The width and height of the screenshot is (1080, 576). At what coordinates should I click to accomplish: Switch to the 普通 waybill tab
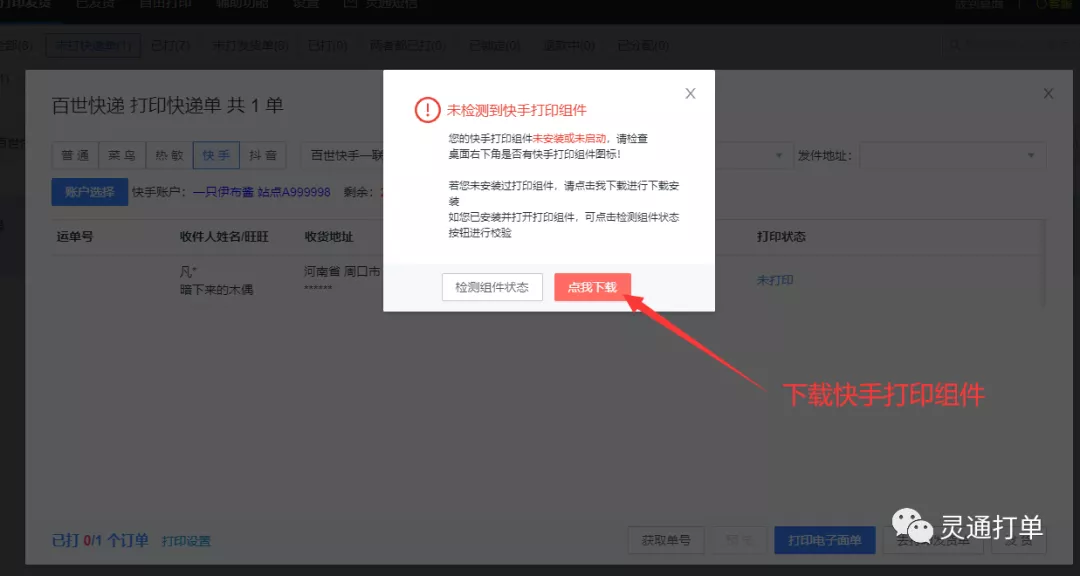(75, 156)
